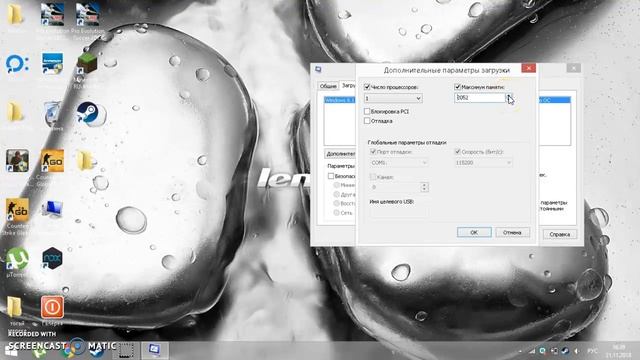The height and width of the screenshot is (360, 640).
Task: Select the Сеть radio button in msconfig
Action: (x=337, y=212)
